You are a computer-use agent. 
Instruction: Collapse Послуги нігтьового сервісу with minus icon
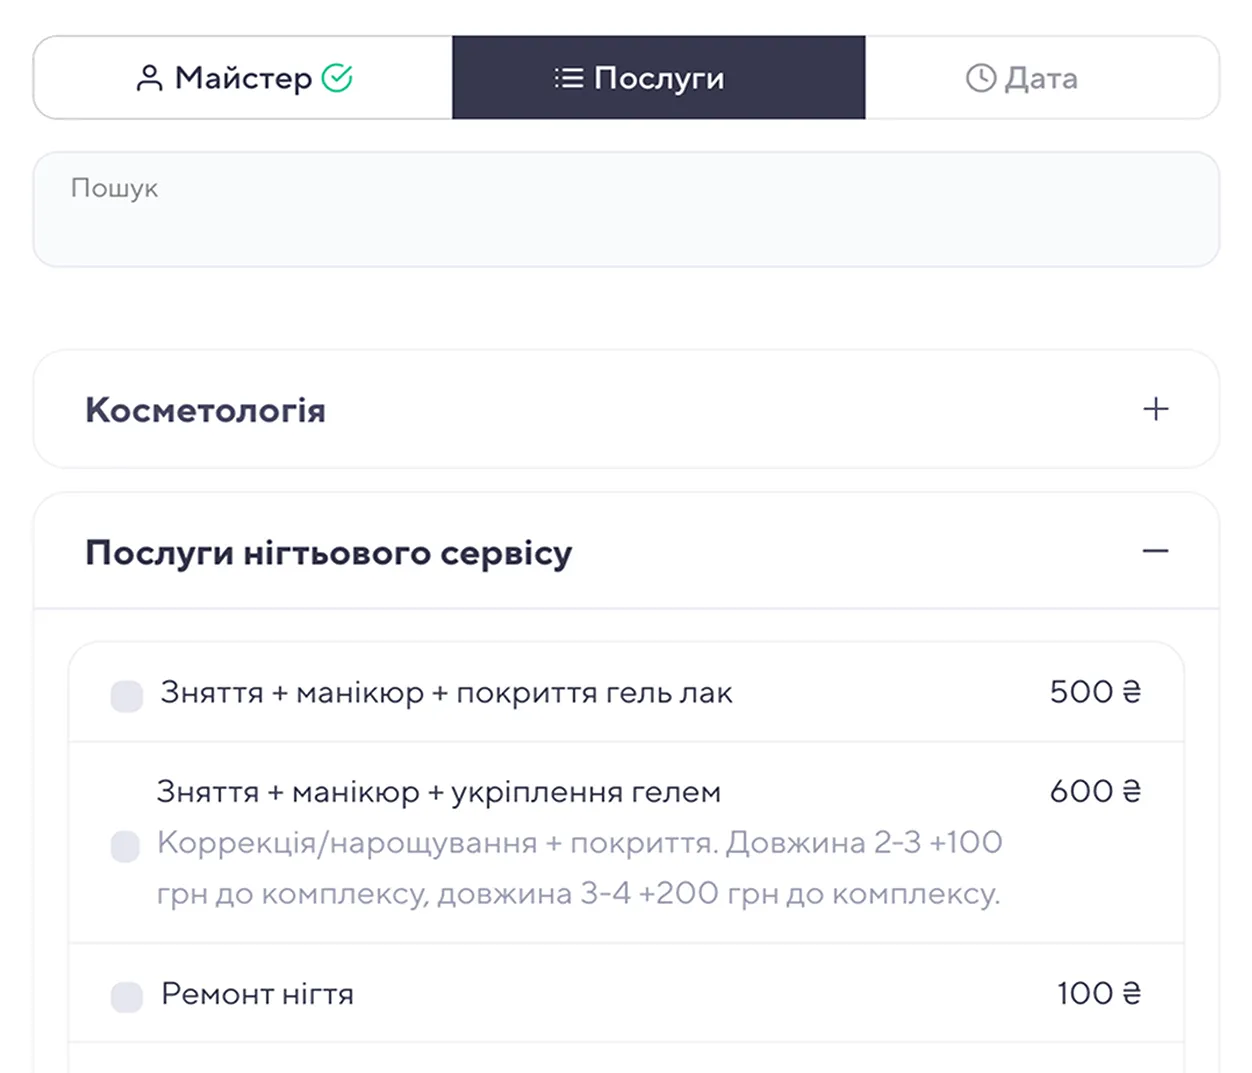click(x=1155, y=551)
